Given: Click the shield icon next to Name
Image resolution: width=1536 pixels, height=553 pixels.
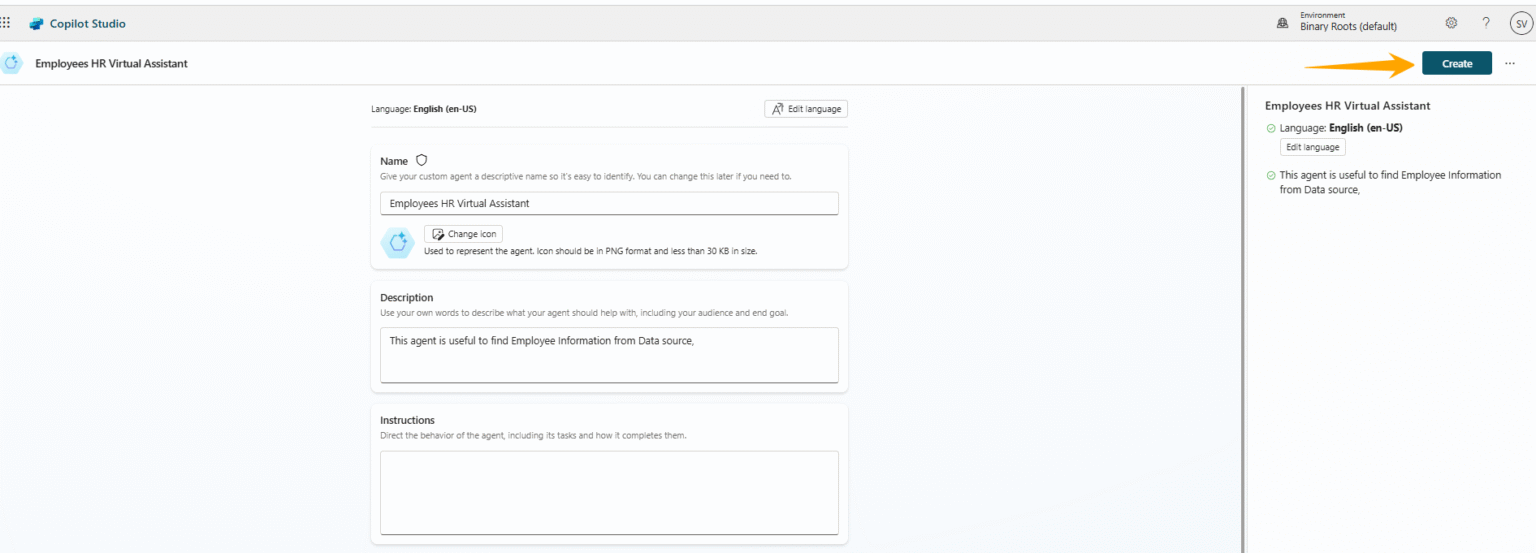Looking at the screenshot, I should (x=422, y=160).
